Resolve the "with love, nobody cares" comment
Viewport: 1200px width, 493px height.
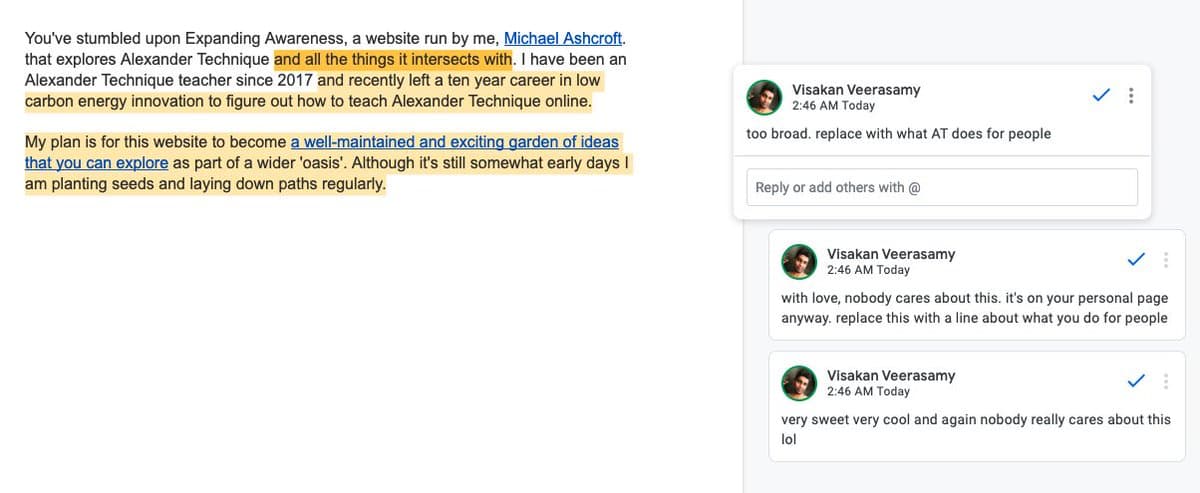coord(1136,260)
